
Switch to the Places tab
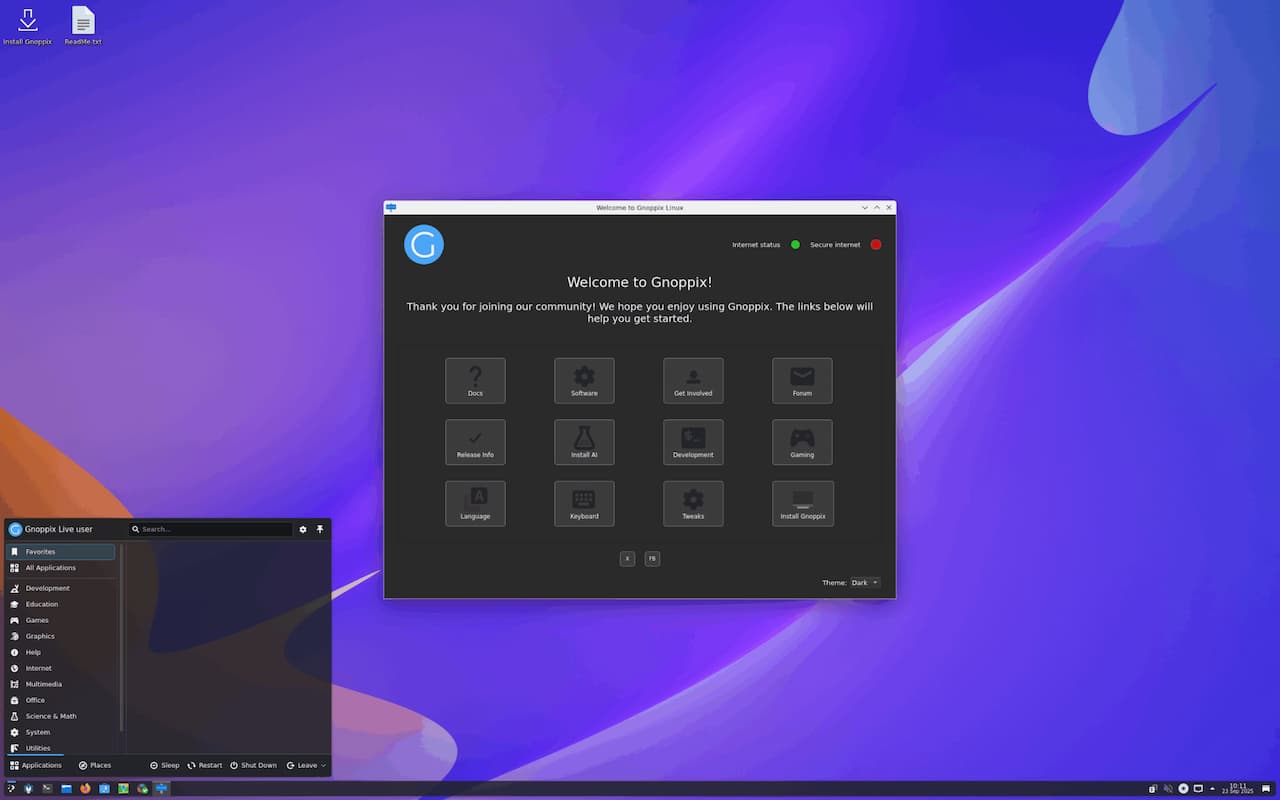(95, 766)
